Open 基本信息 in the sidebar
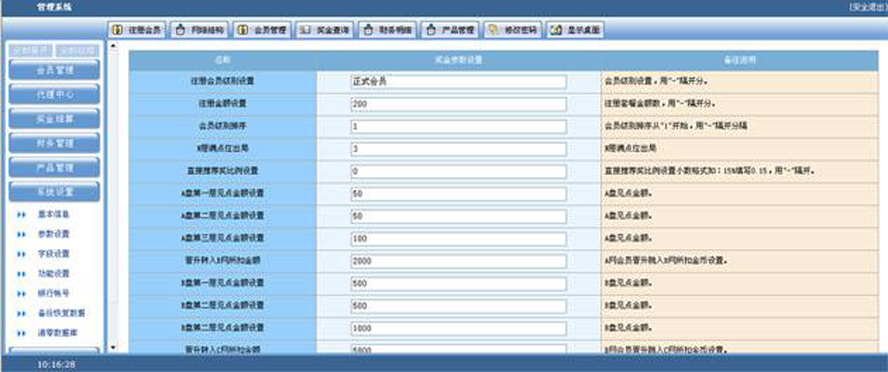Image resolution: width=888 pixels, height=372 pixels. pyautogui.click(x=53, y=215)
